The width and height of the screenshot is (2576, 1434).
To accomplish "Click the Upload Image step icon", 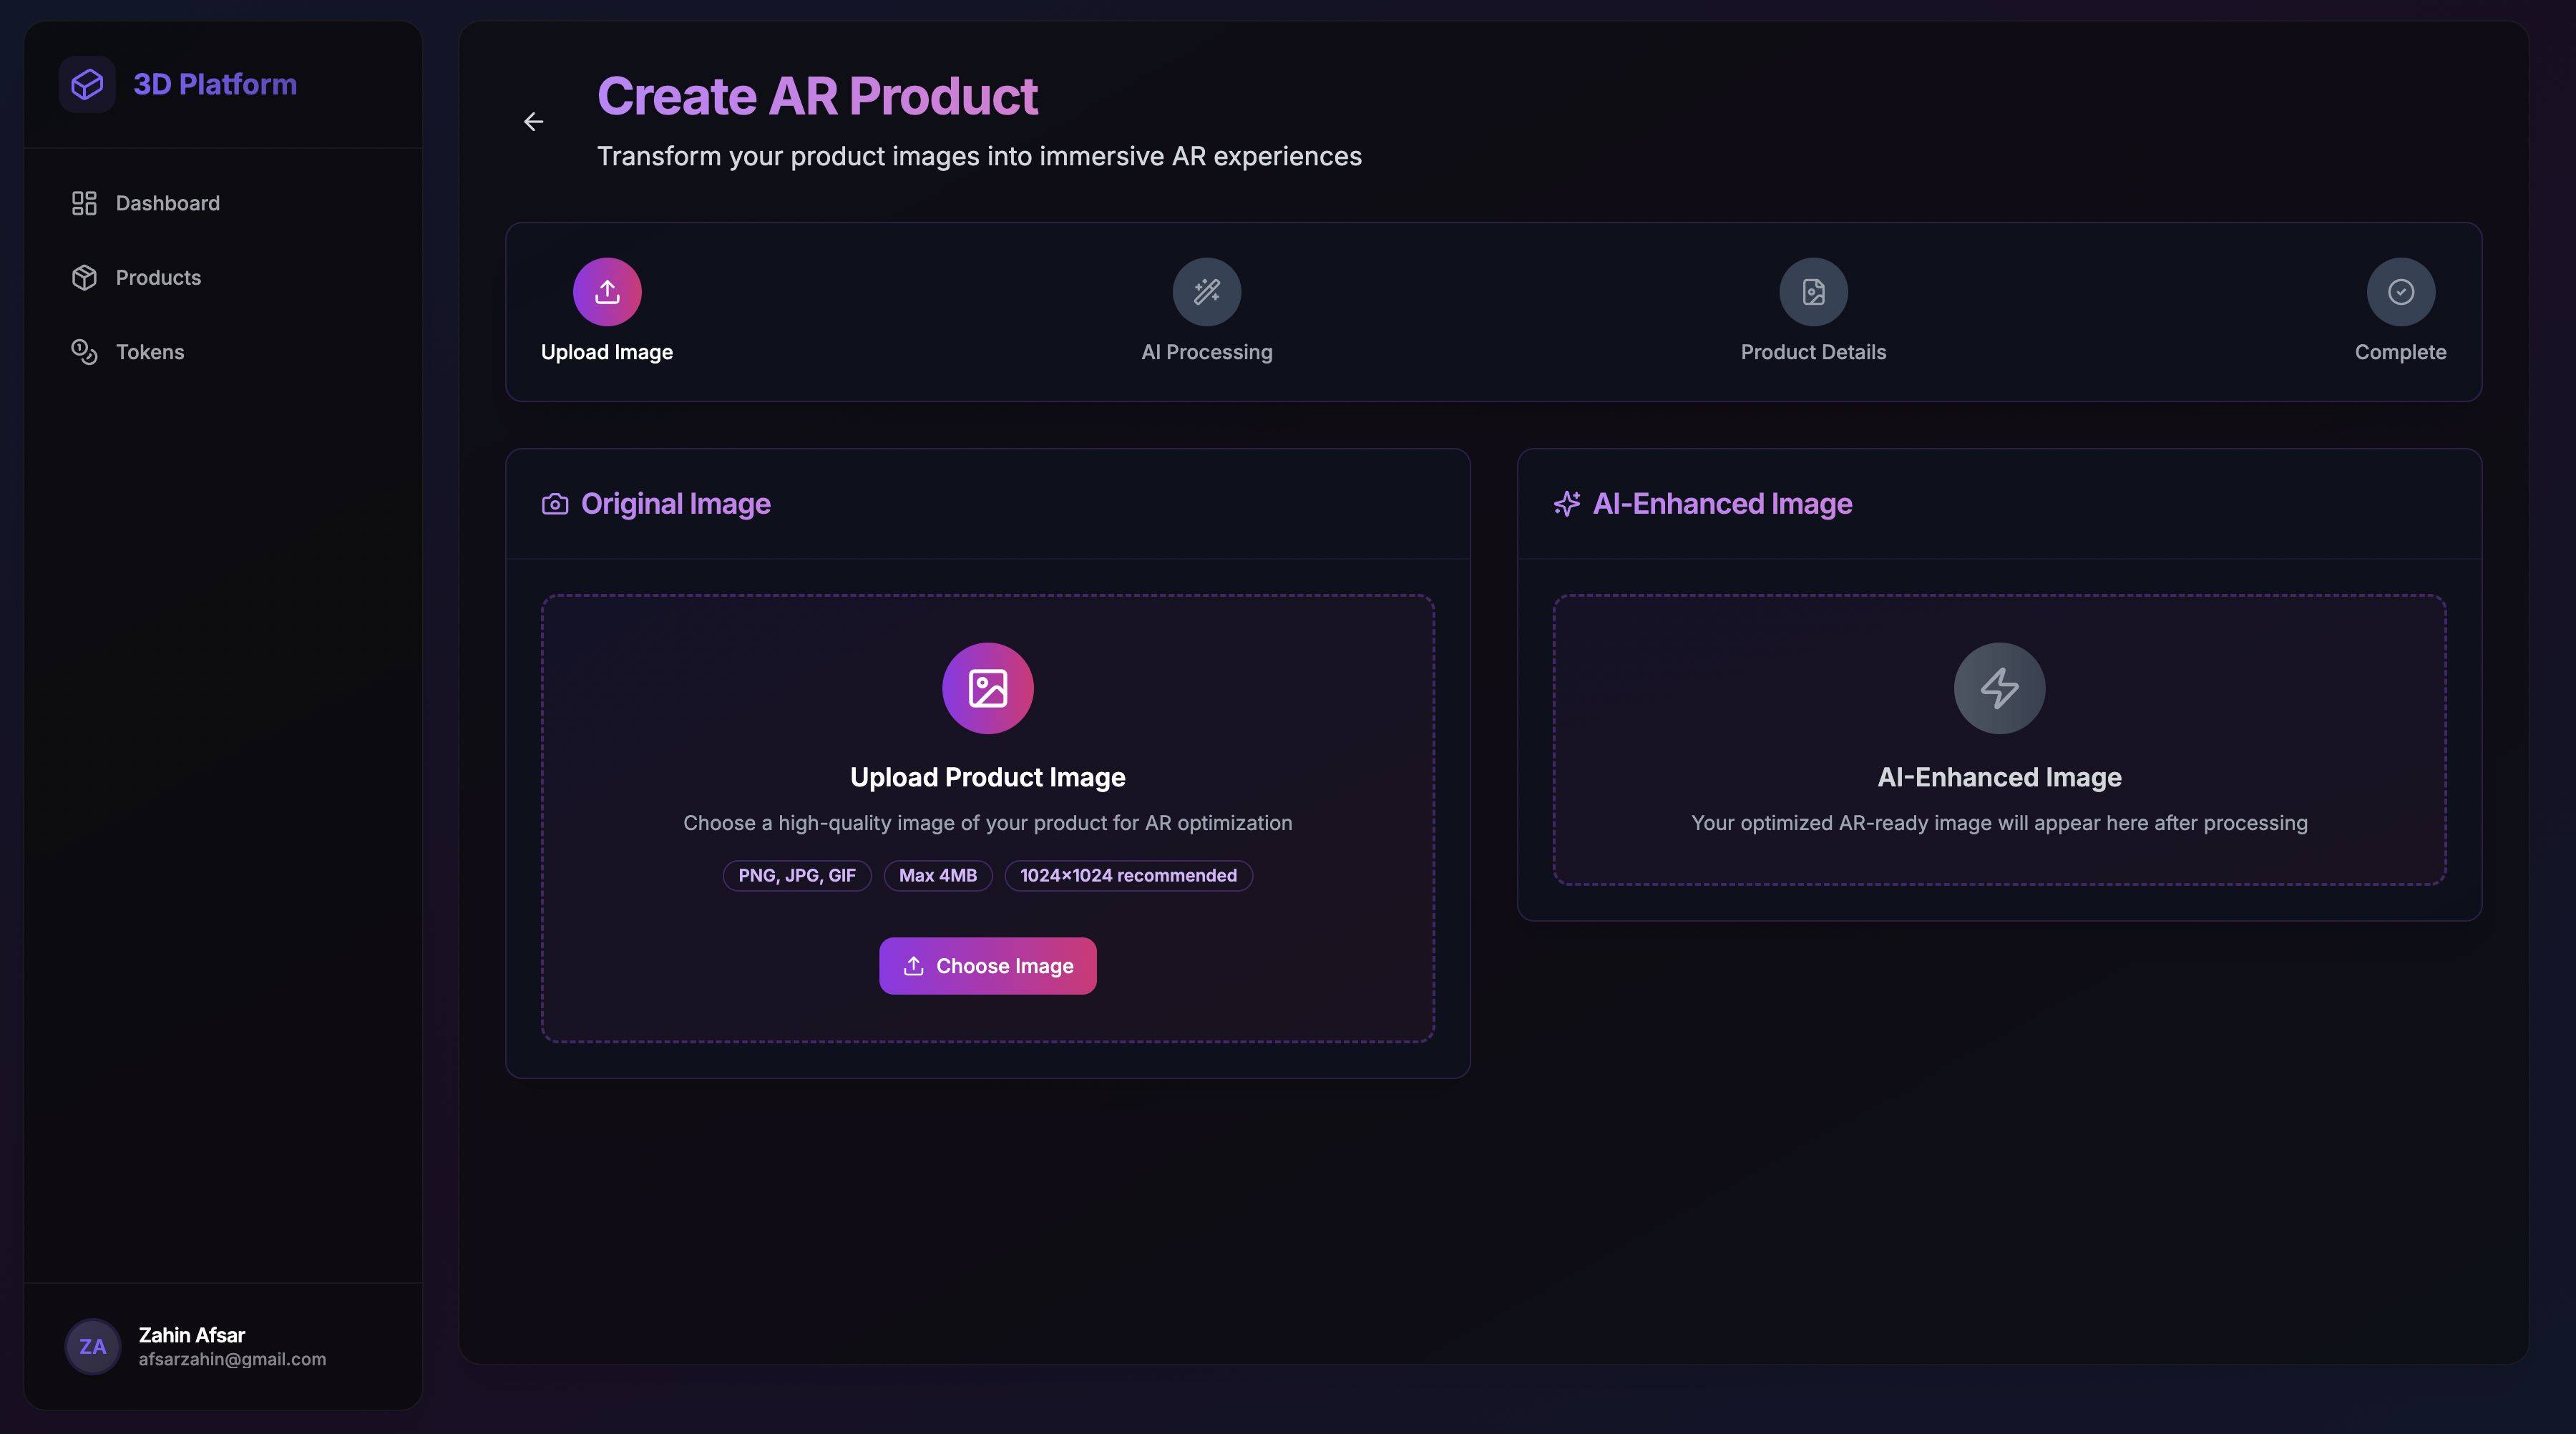I will point(606,292).
